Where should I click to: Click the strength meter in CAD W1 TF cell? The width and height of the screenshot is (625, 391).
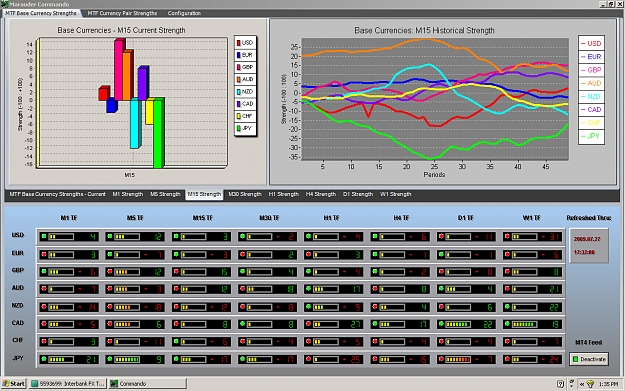(524, 324)
